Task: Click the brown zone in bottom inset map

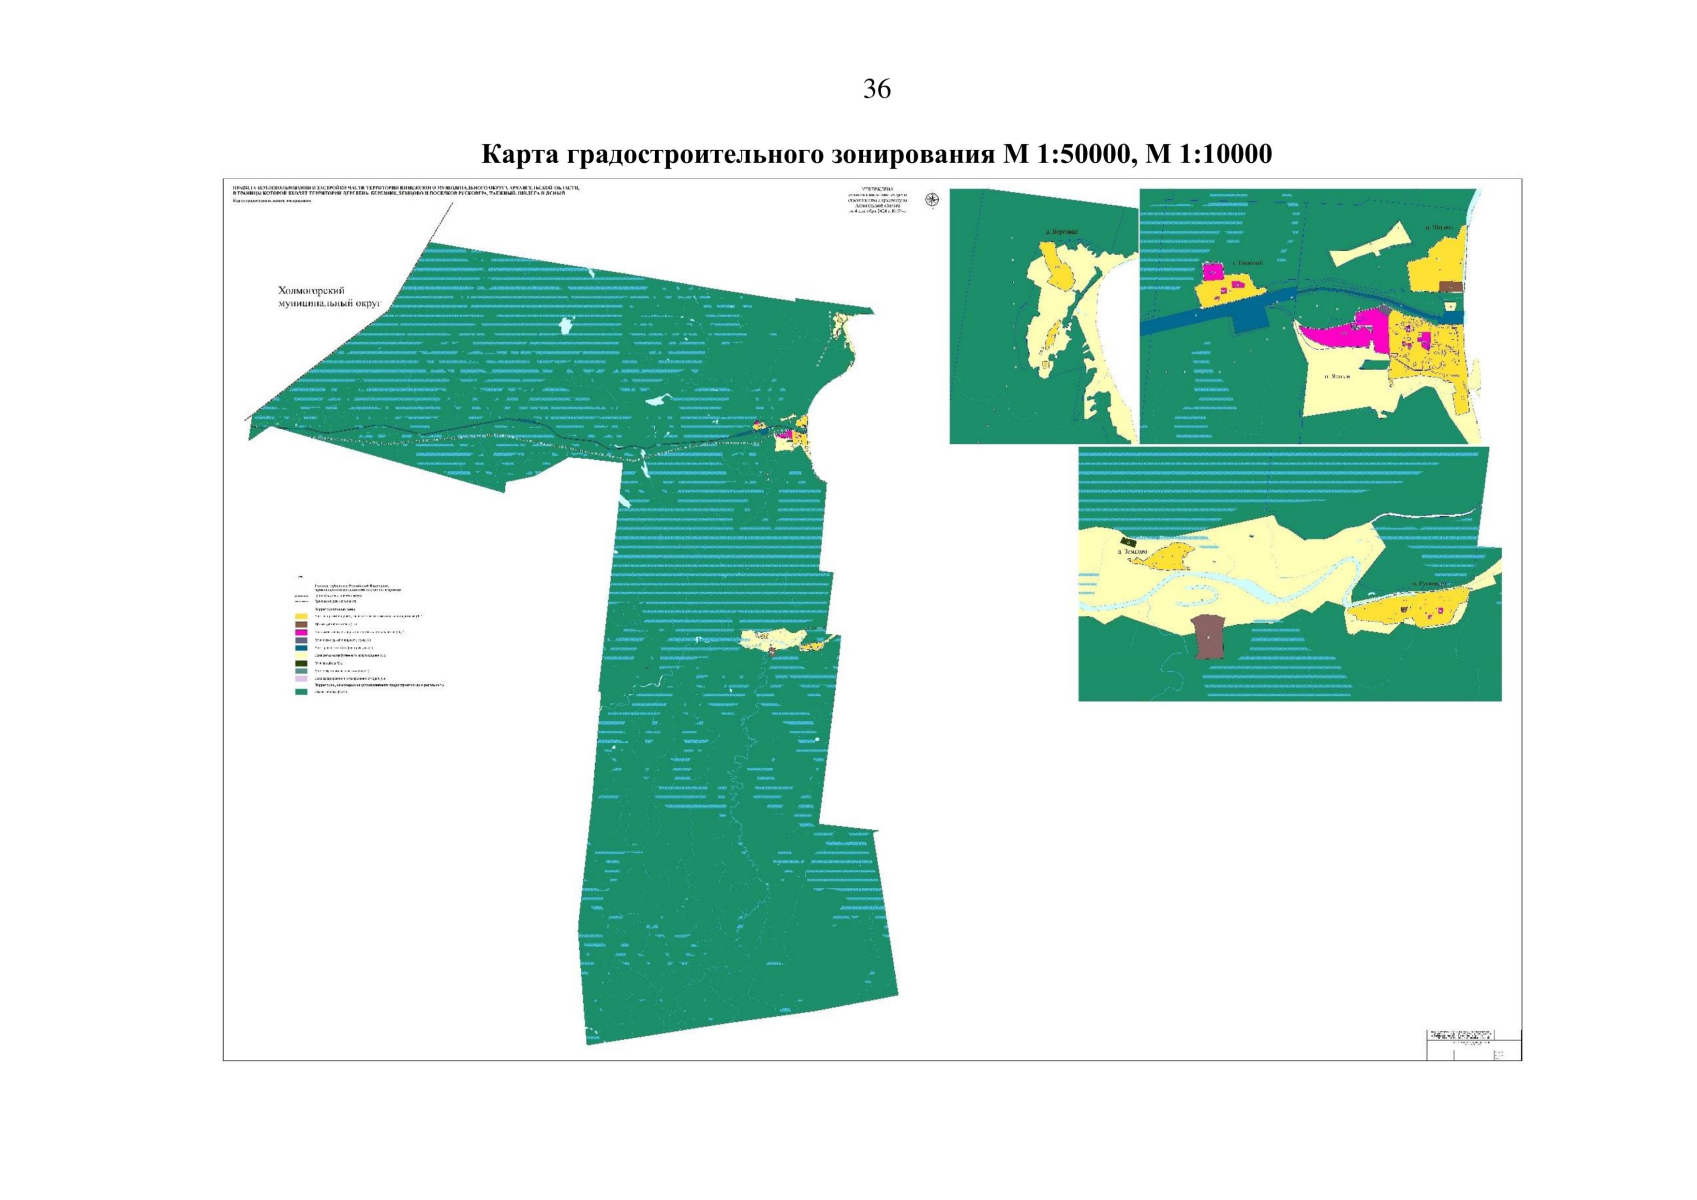Action: click(1208, 637)
